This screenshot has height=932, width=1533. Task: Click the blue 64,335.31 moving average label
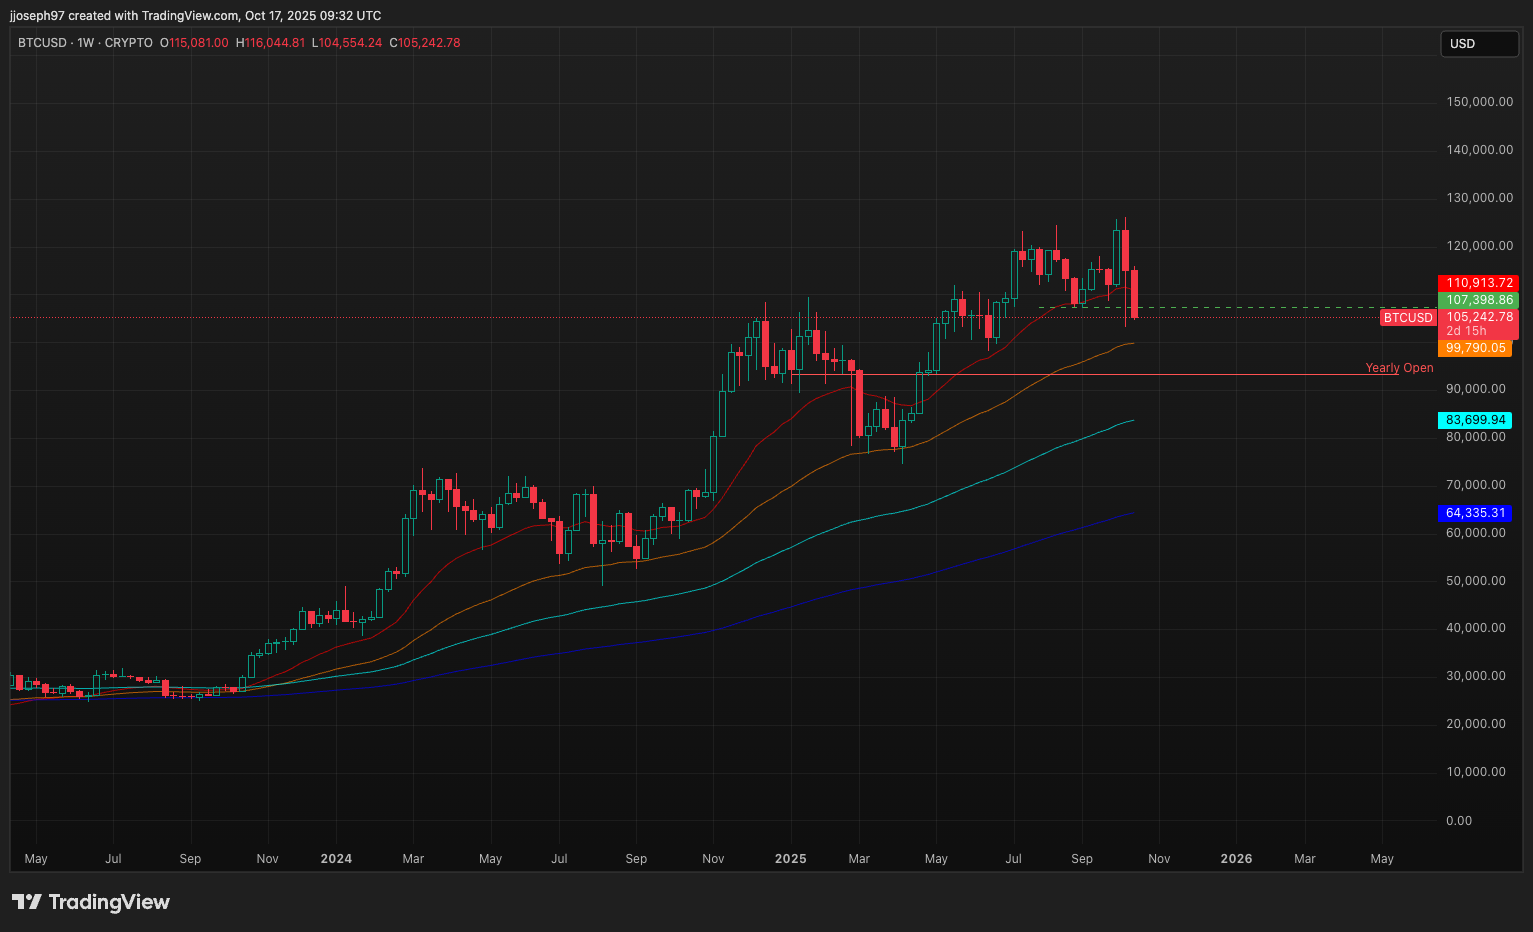point(1475,513)
